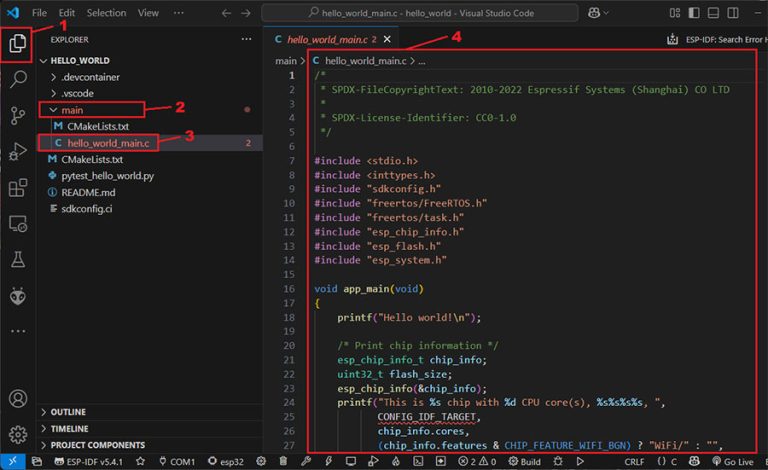Screen dimensions: 768x470
Task: Close the hello_world_main.c editor tab
Action: coord(387,39)
